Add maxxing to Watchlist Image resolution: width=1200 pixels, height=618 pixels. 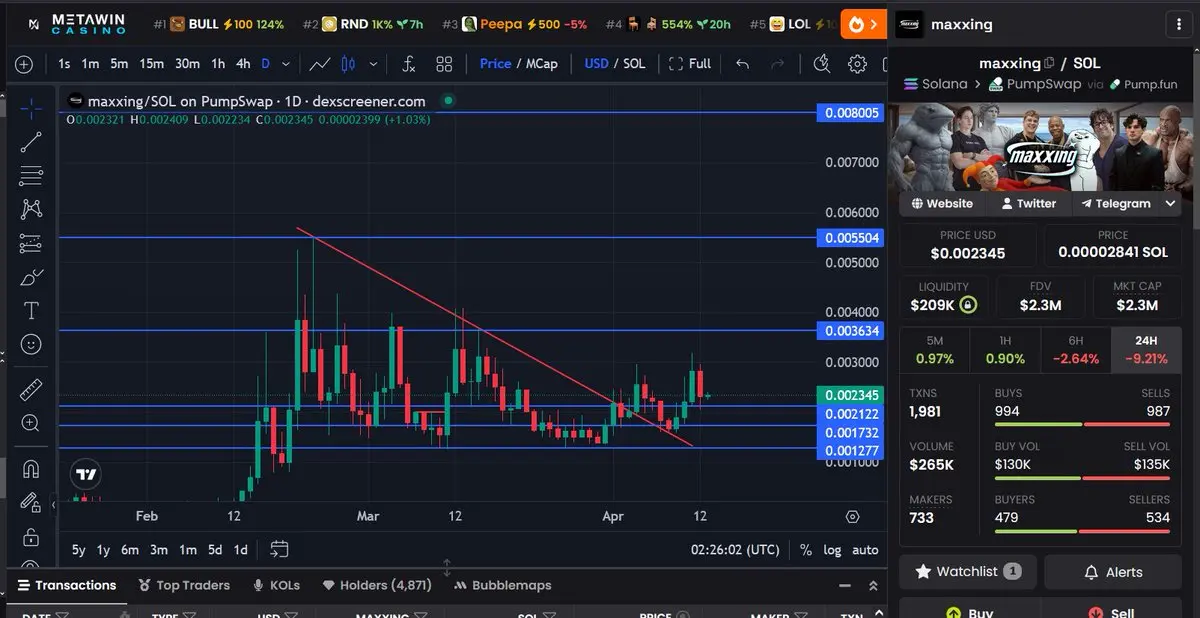(x=968, y=572)
